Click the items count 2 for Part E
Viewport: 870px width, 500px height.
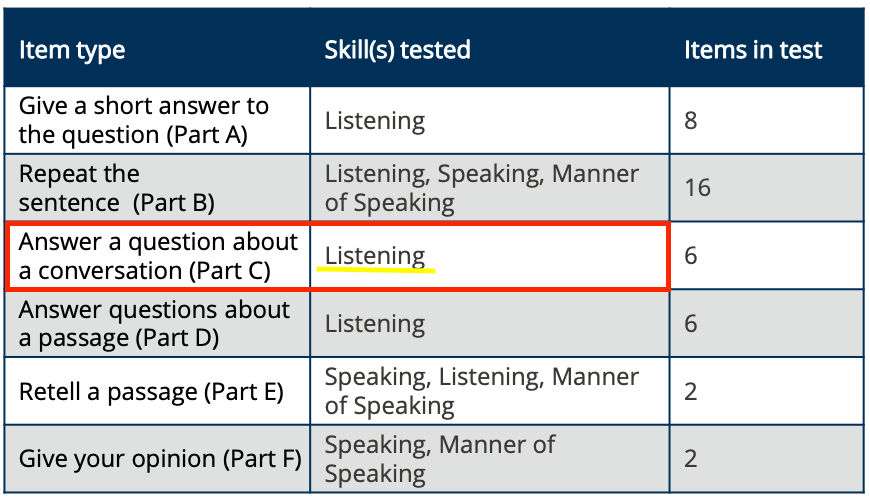(x=766, y=391)
